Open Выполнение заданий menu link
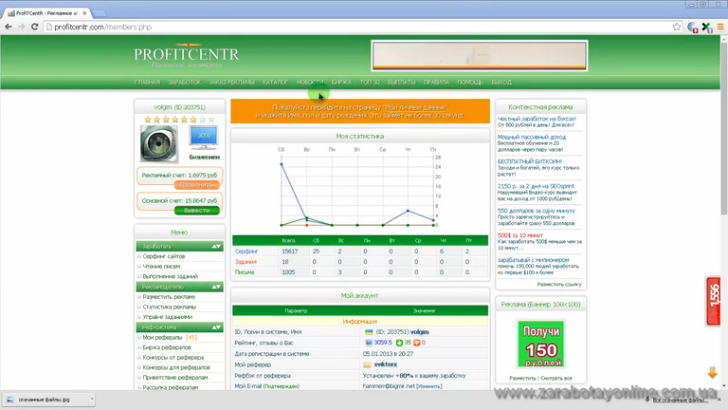The height and width of the screenshot is (410, 728). point(170,276)
